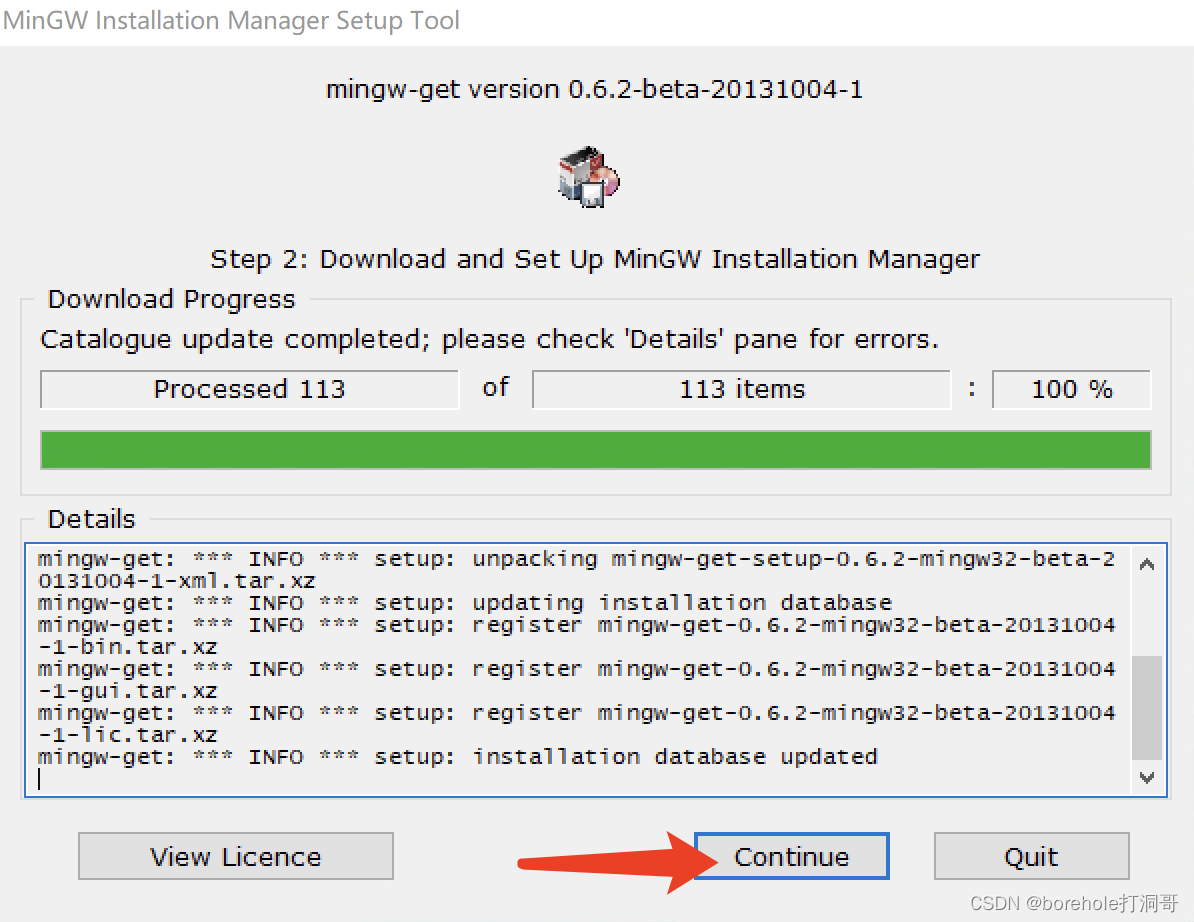Click the Details pane scroll-down arrow
Viewport: 1194px width, 922px height.
tap(1147, 777)
